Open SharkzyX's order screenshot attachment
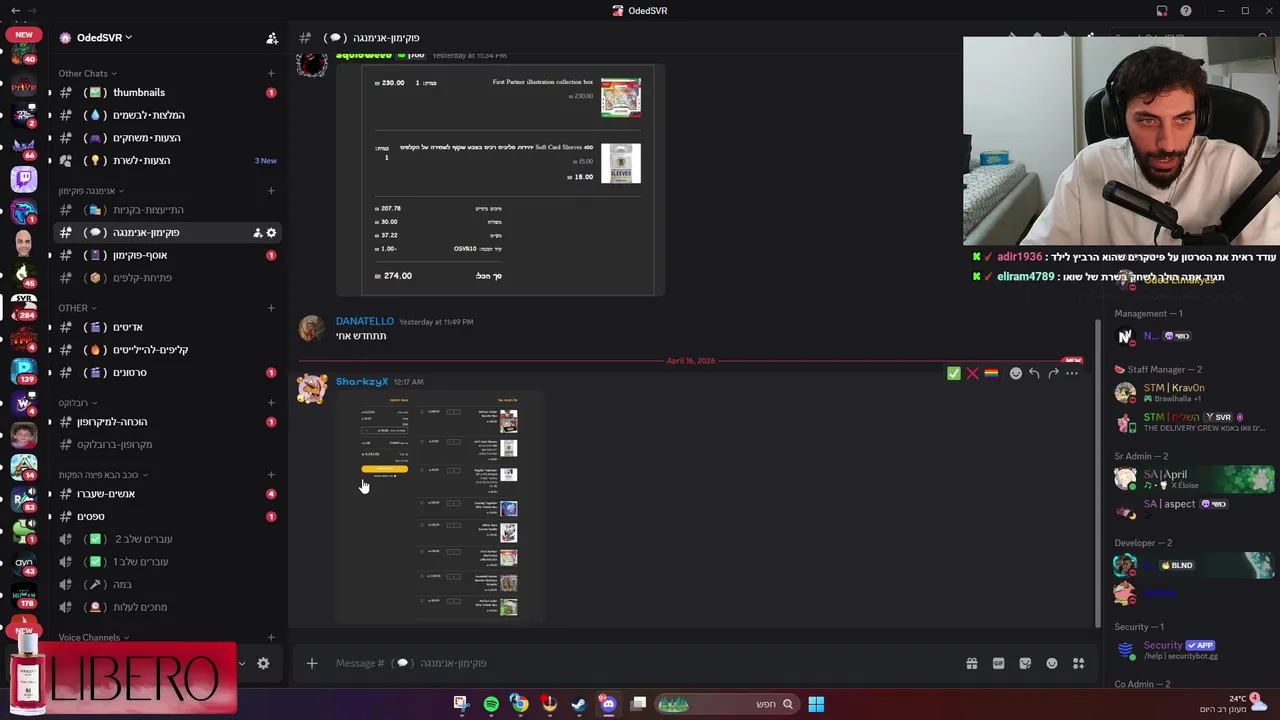 [x=440, y=507]
